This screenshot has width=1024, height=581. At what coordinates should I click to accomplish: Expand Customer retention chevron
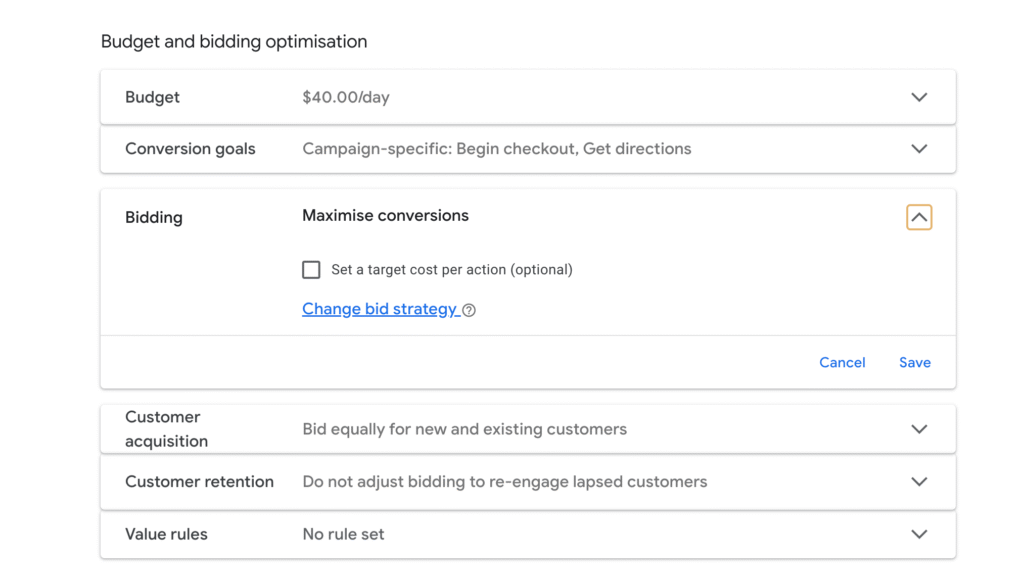tap(919, 482)
